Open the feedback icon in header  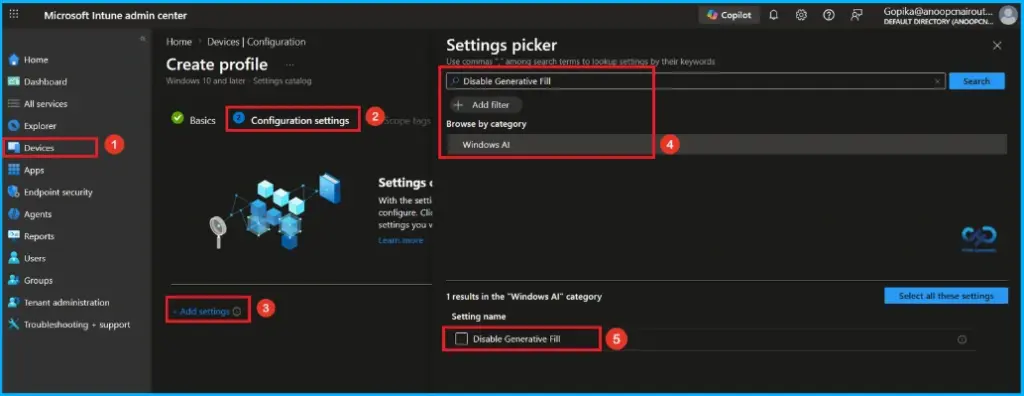pyautogui.click(x=857, y=15)
